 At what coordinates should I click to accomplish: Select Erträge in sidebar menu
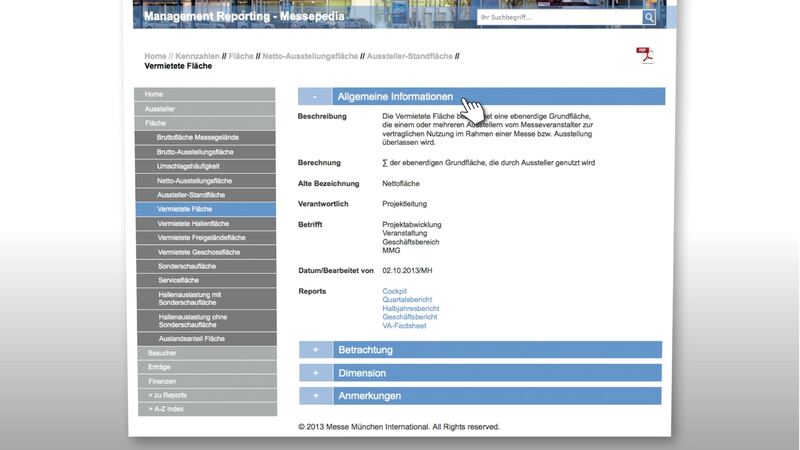pyautogui.click(x=207, y=367)
